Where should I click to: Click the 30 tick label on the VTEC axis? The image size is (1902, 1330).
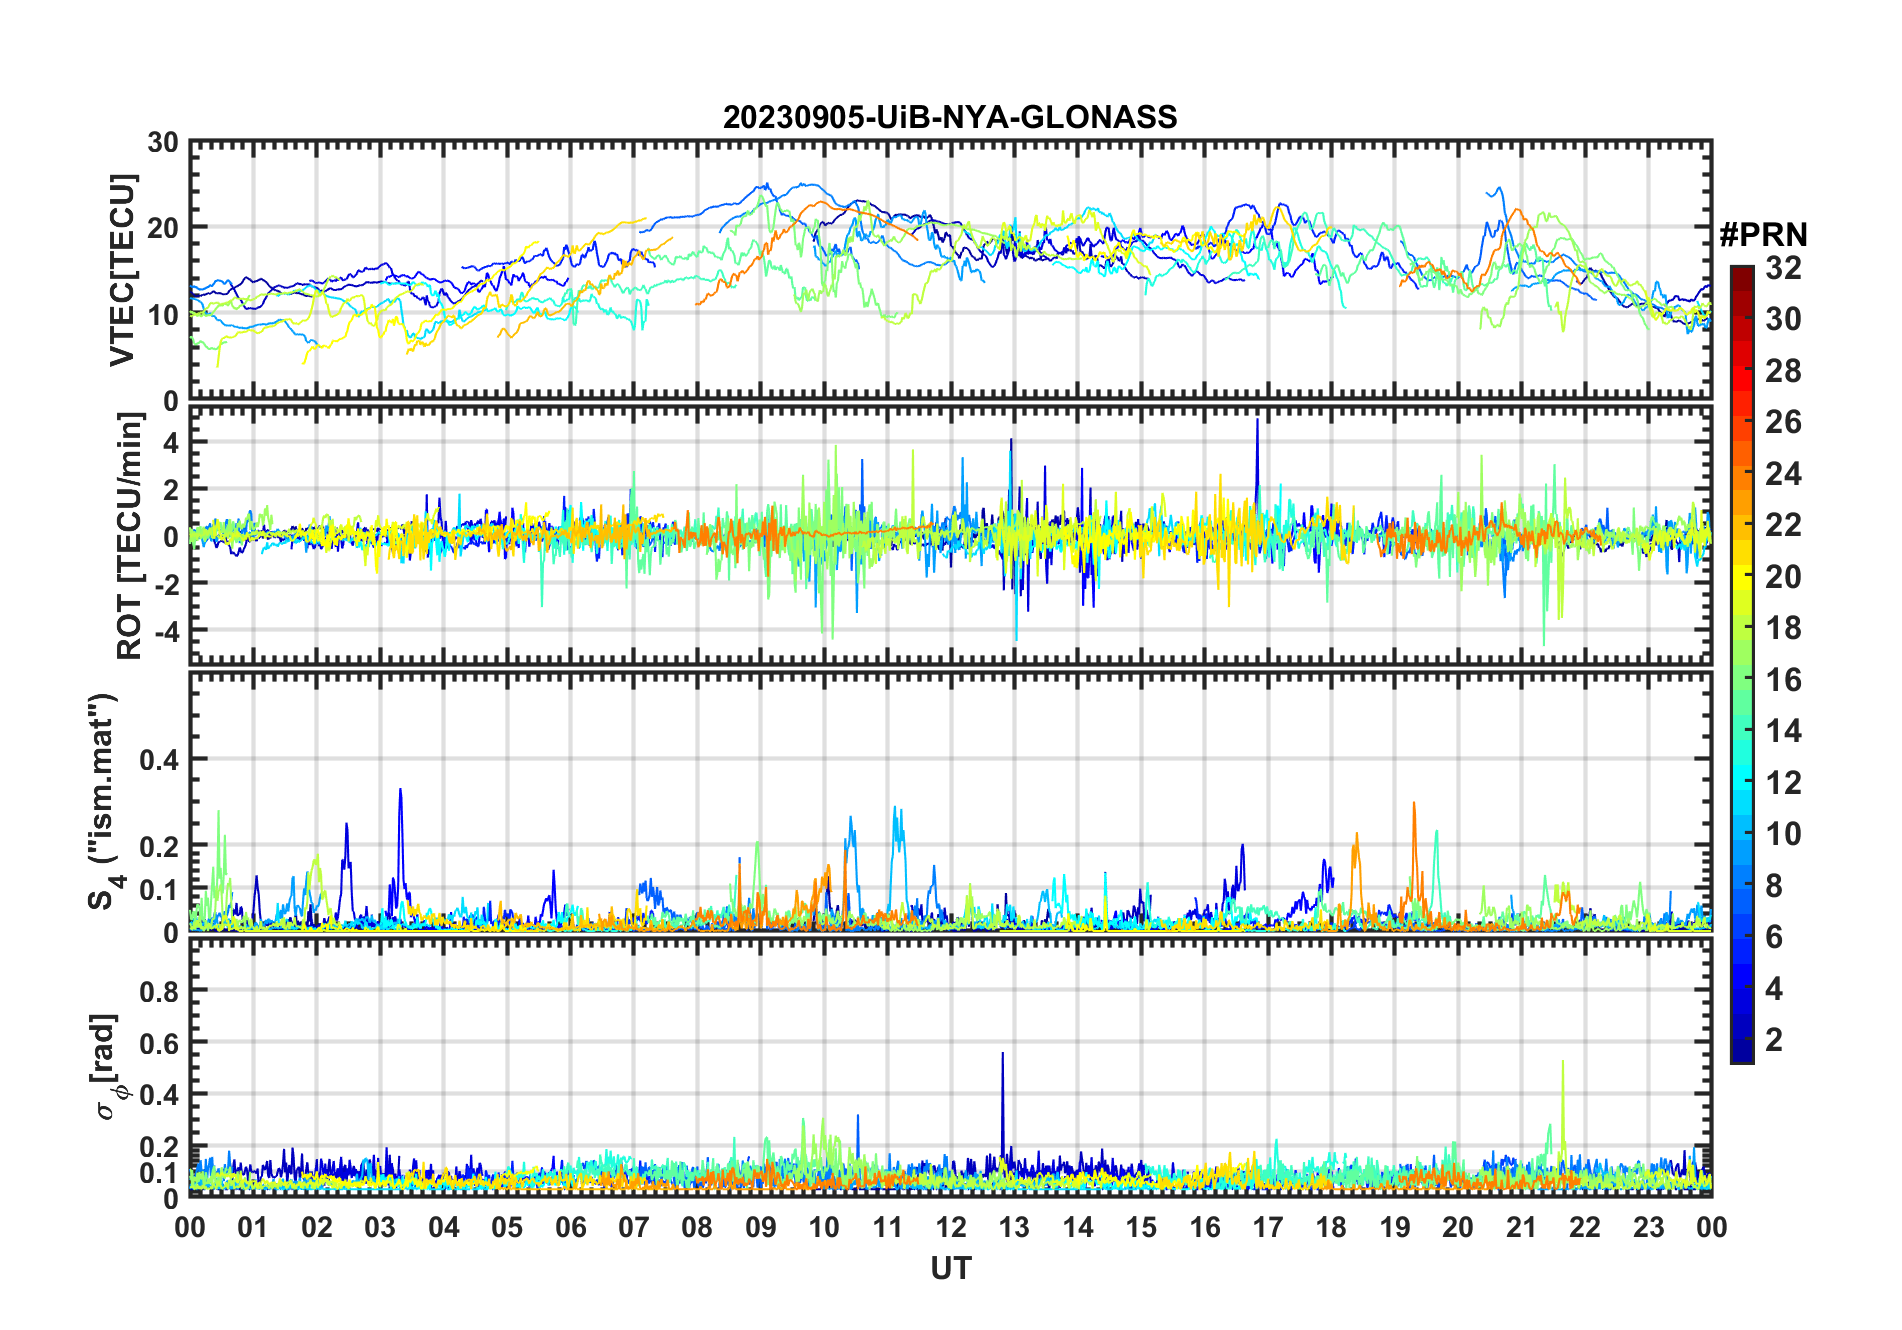163,143
